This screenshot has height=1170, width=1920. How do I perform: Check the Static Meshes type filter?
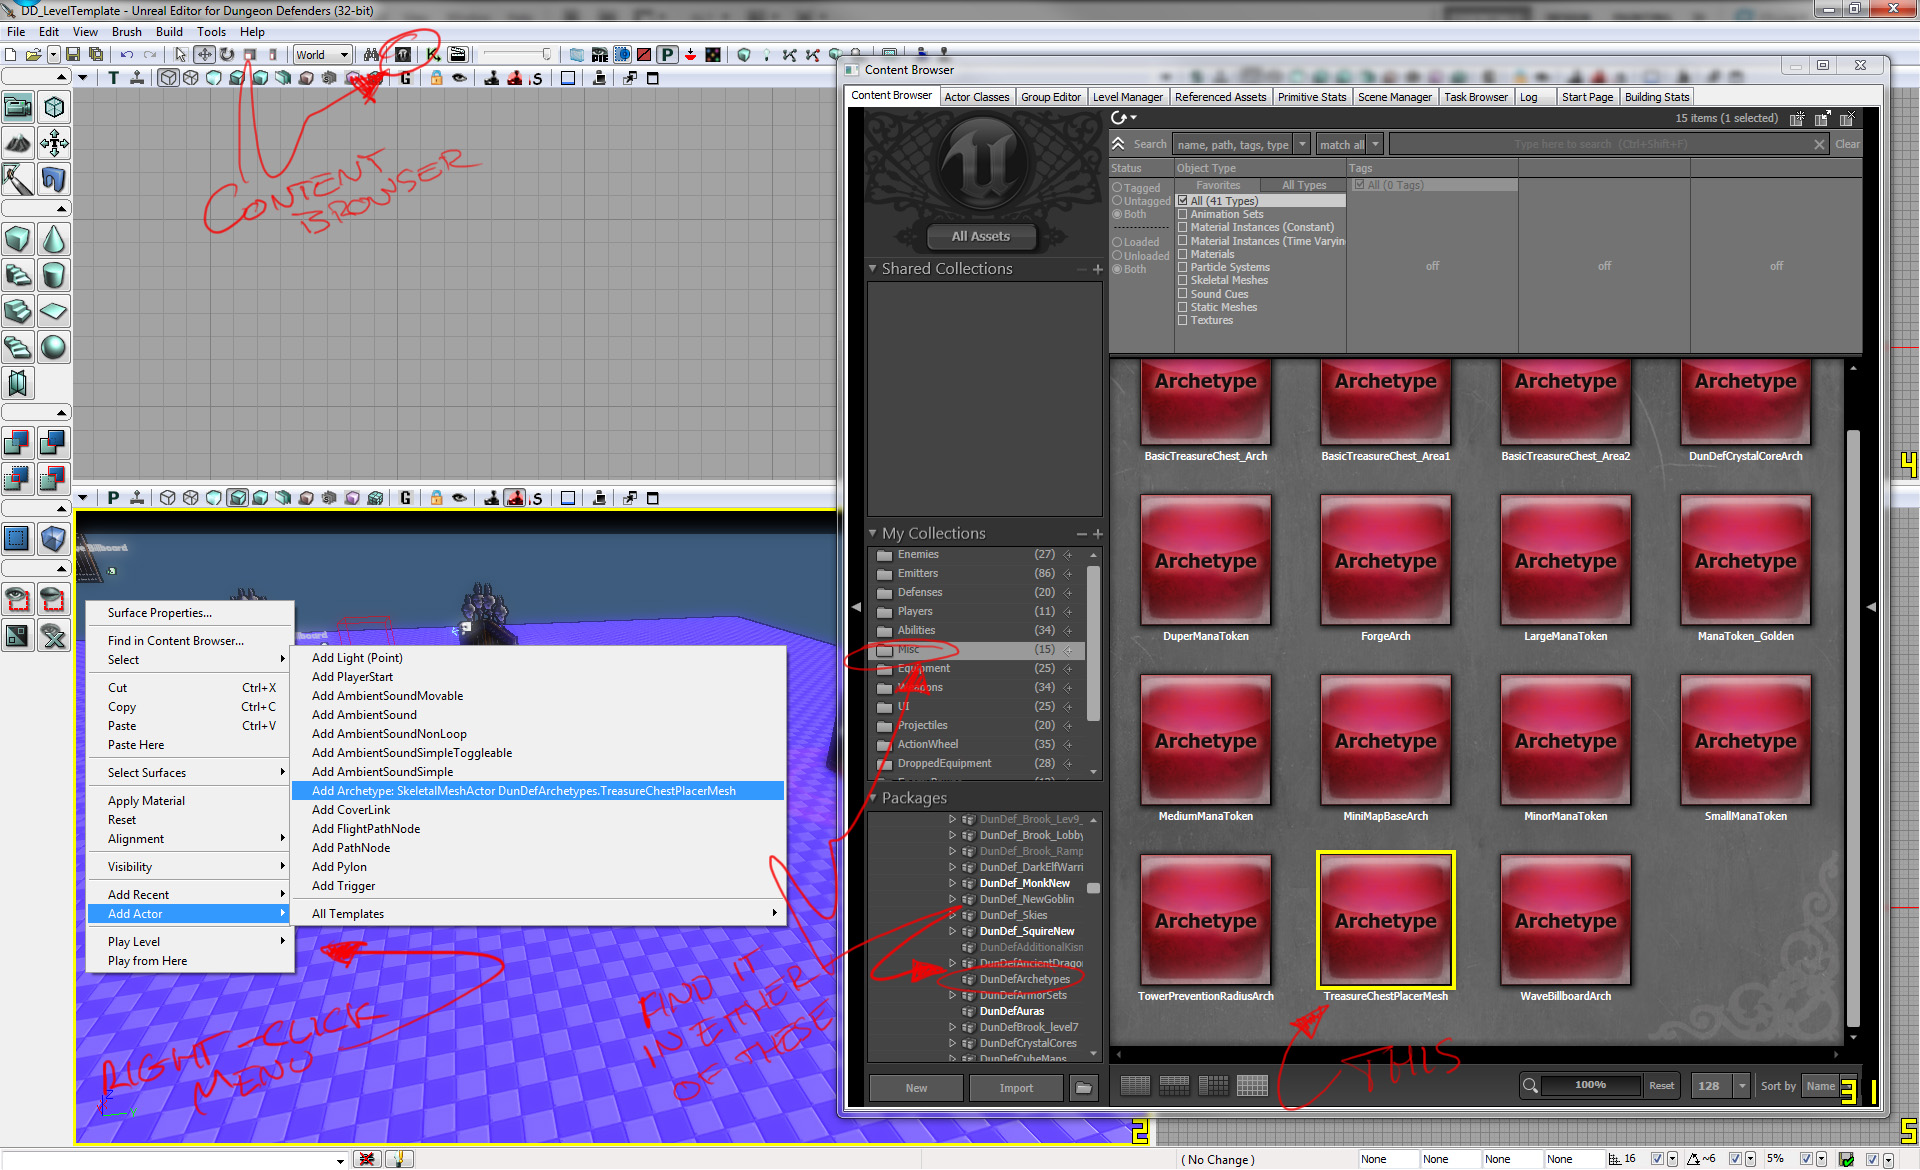1182,307
